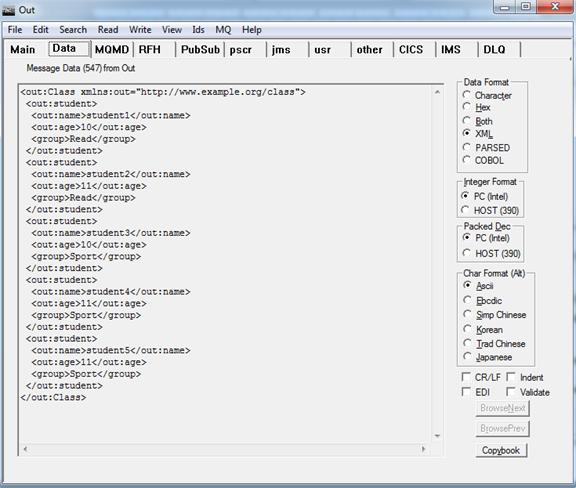This screenshot has height=488, width=576.
Task: Click the Out application title bar icon
Action: tap(8, 10)
